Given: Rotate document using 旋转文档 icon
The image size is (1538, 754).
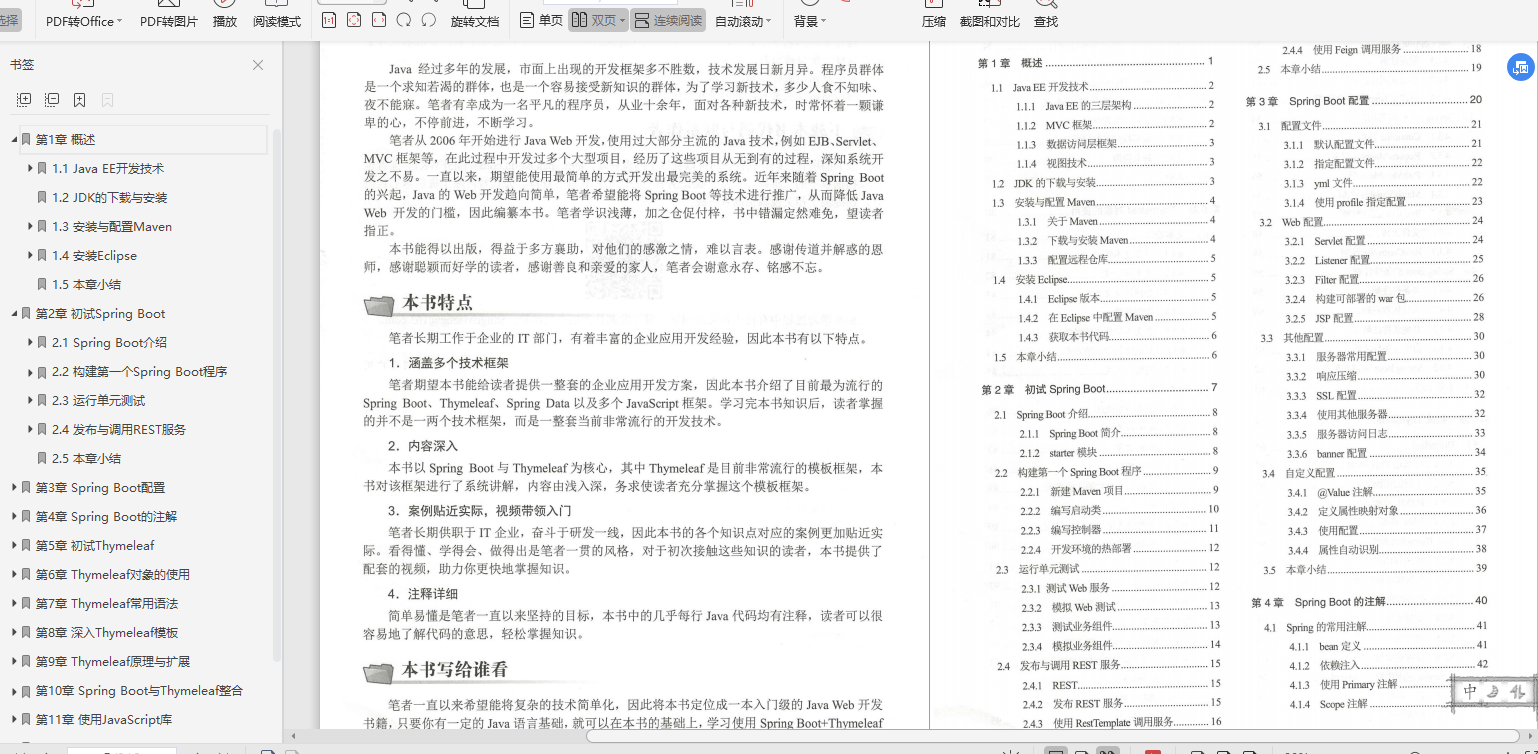Looking at the screenshot, I should click(x=476, y=20).
